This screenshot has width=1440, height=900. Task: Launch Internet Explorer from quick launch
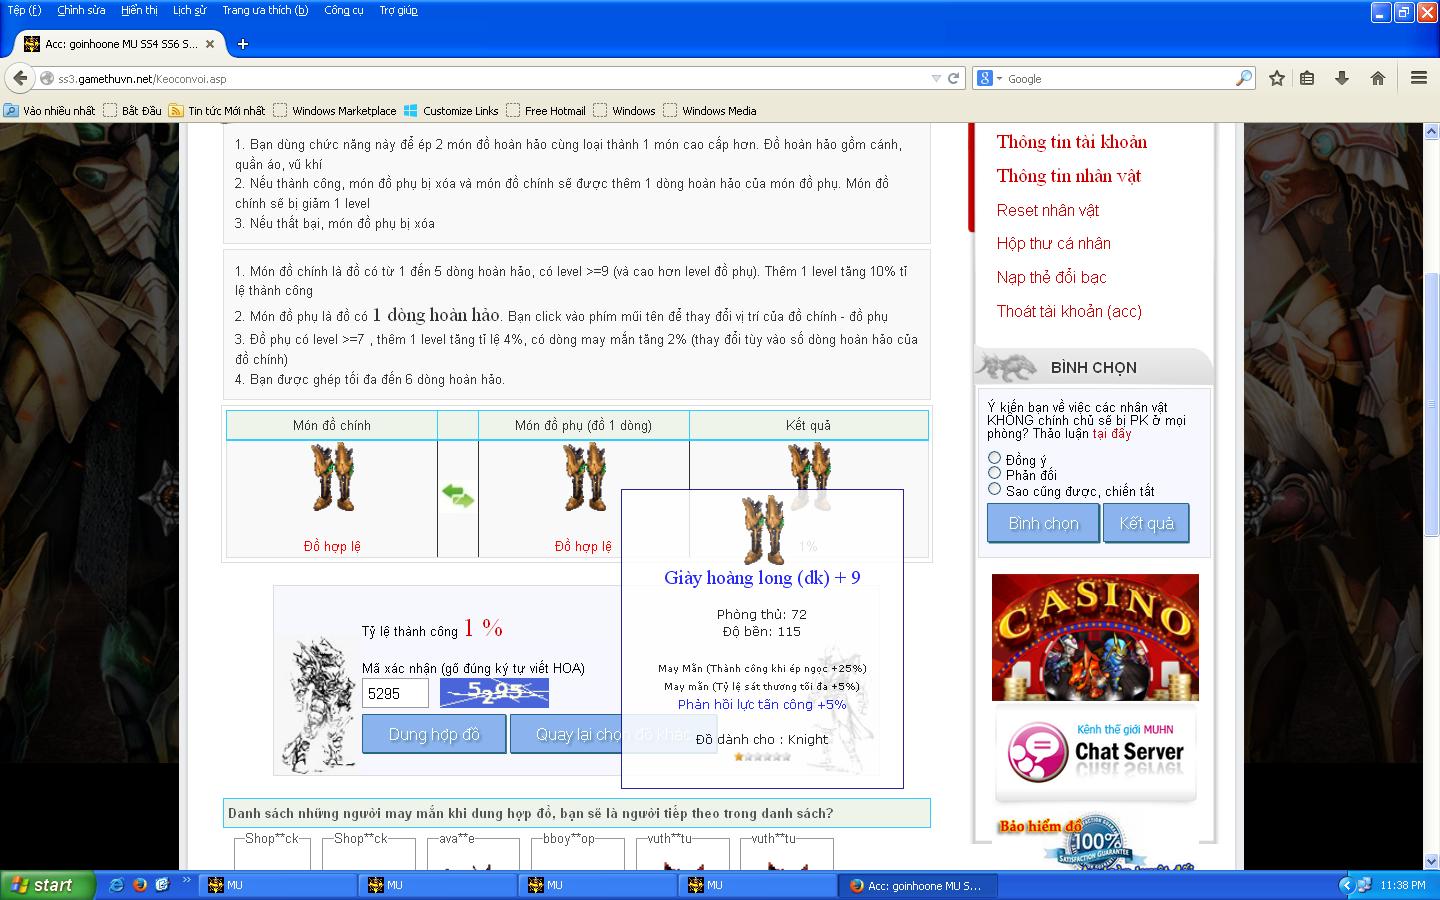pyautogui.click(x=116, y=885)
